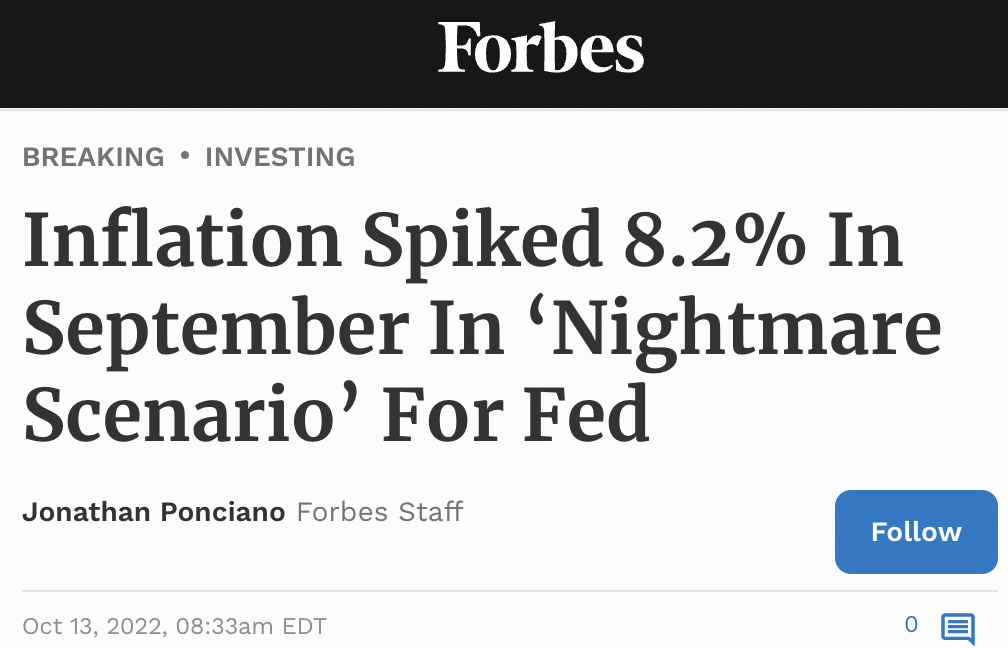
Task: Click the Forbes logo in header
Action: click(x=540, y=47)
